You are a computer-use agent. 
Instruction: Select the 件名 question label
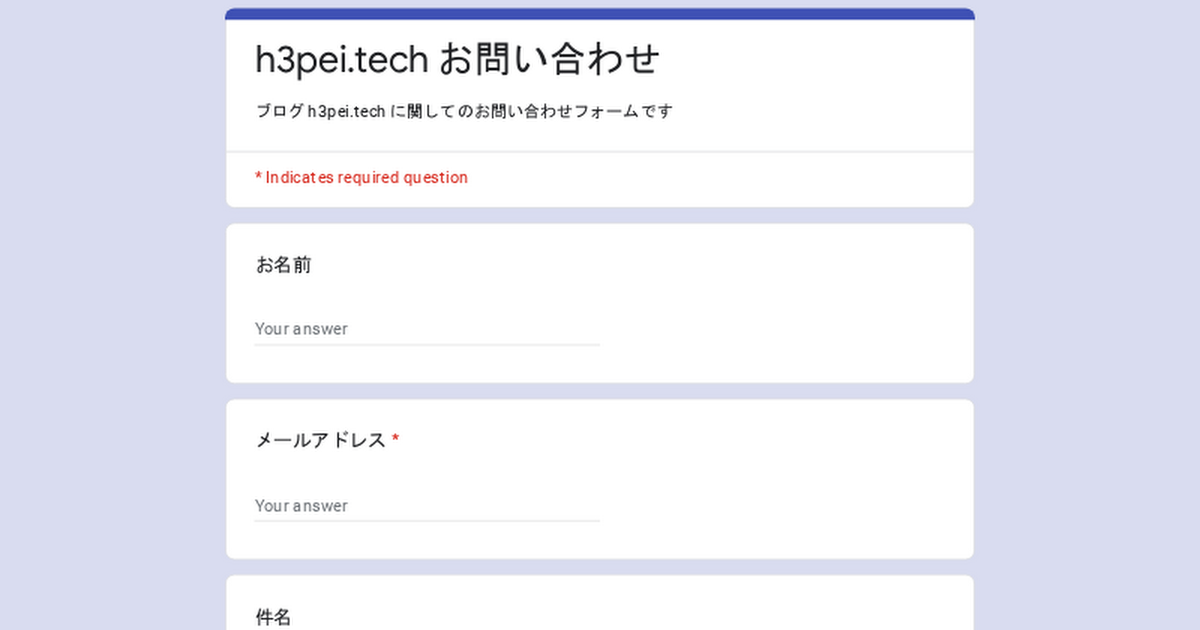point(273,617)
